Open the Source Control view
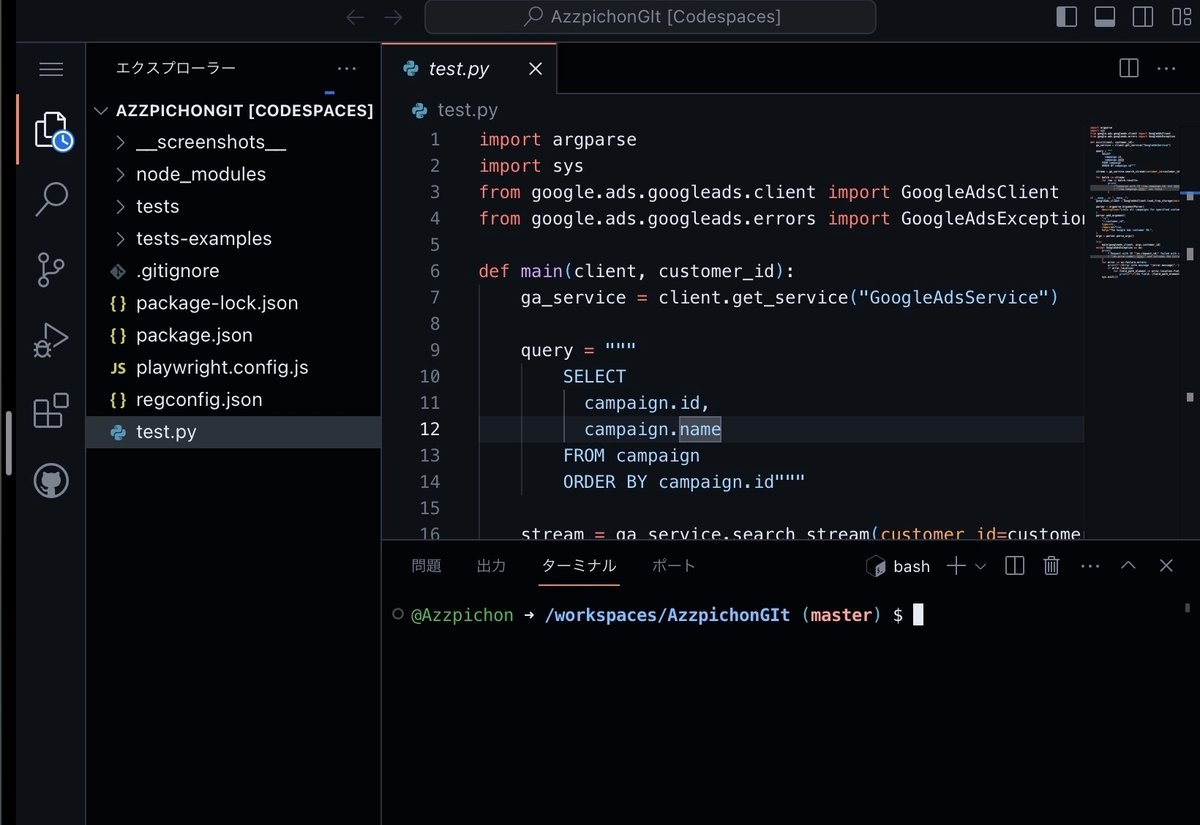 pyautogui.click(x=50, y=269)
